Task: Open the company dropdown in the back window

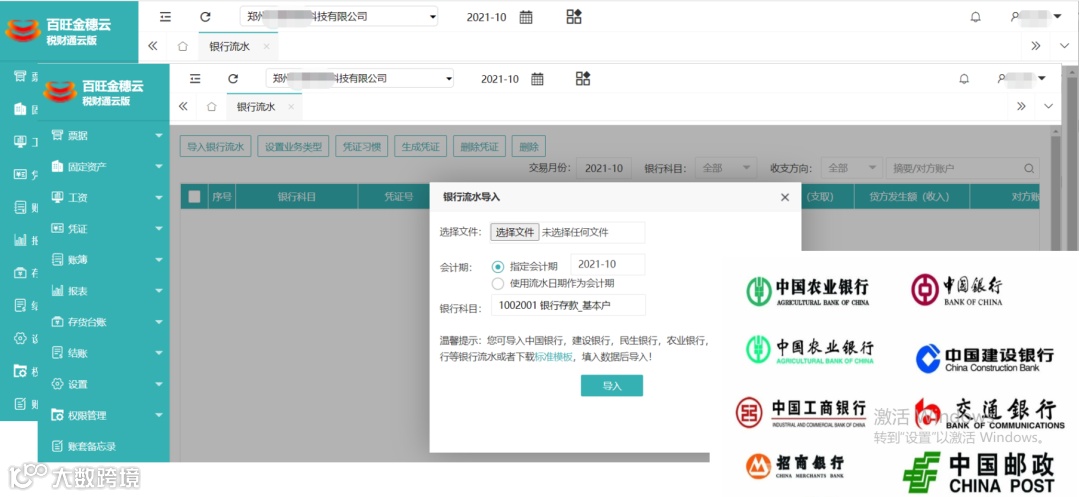Action: 339,17
